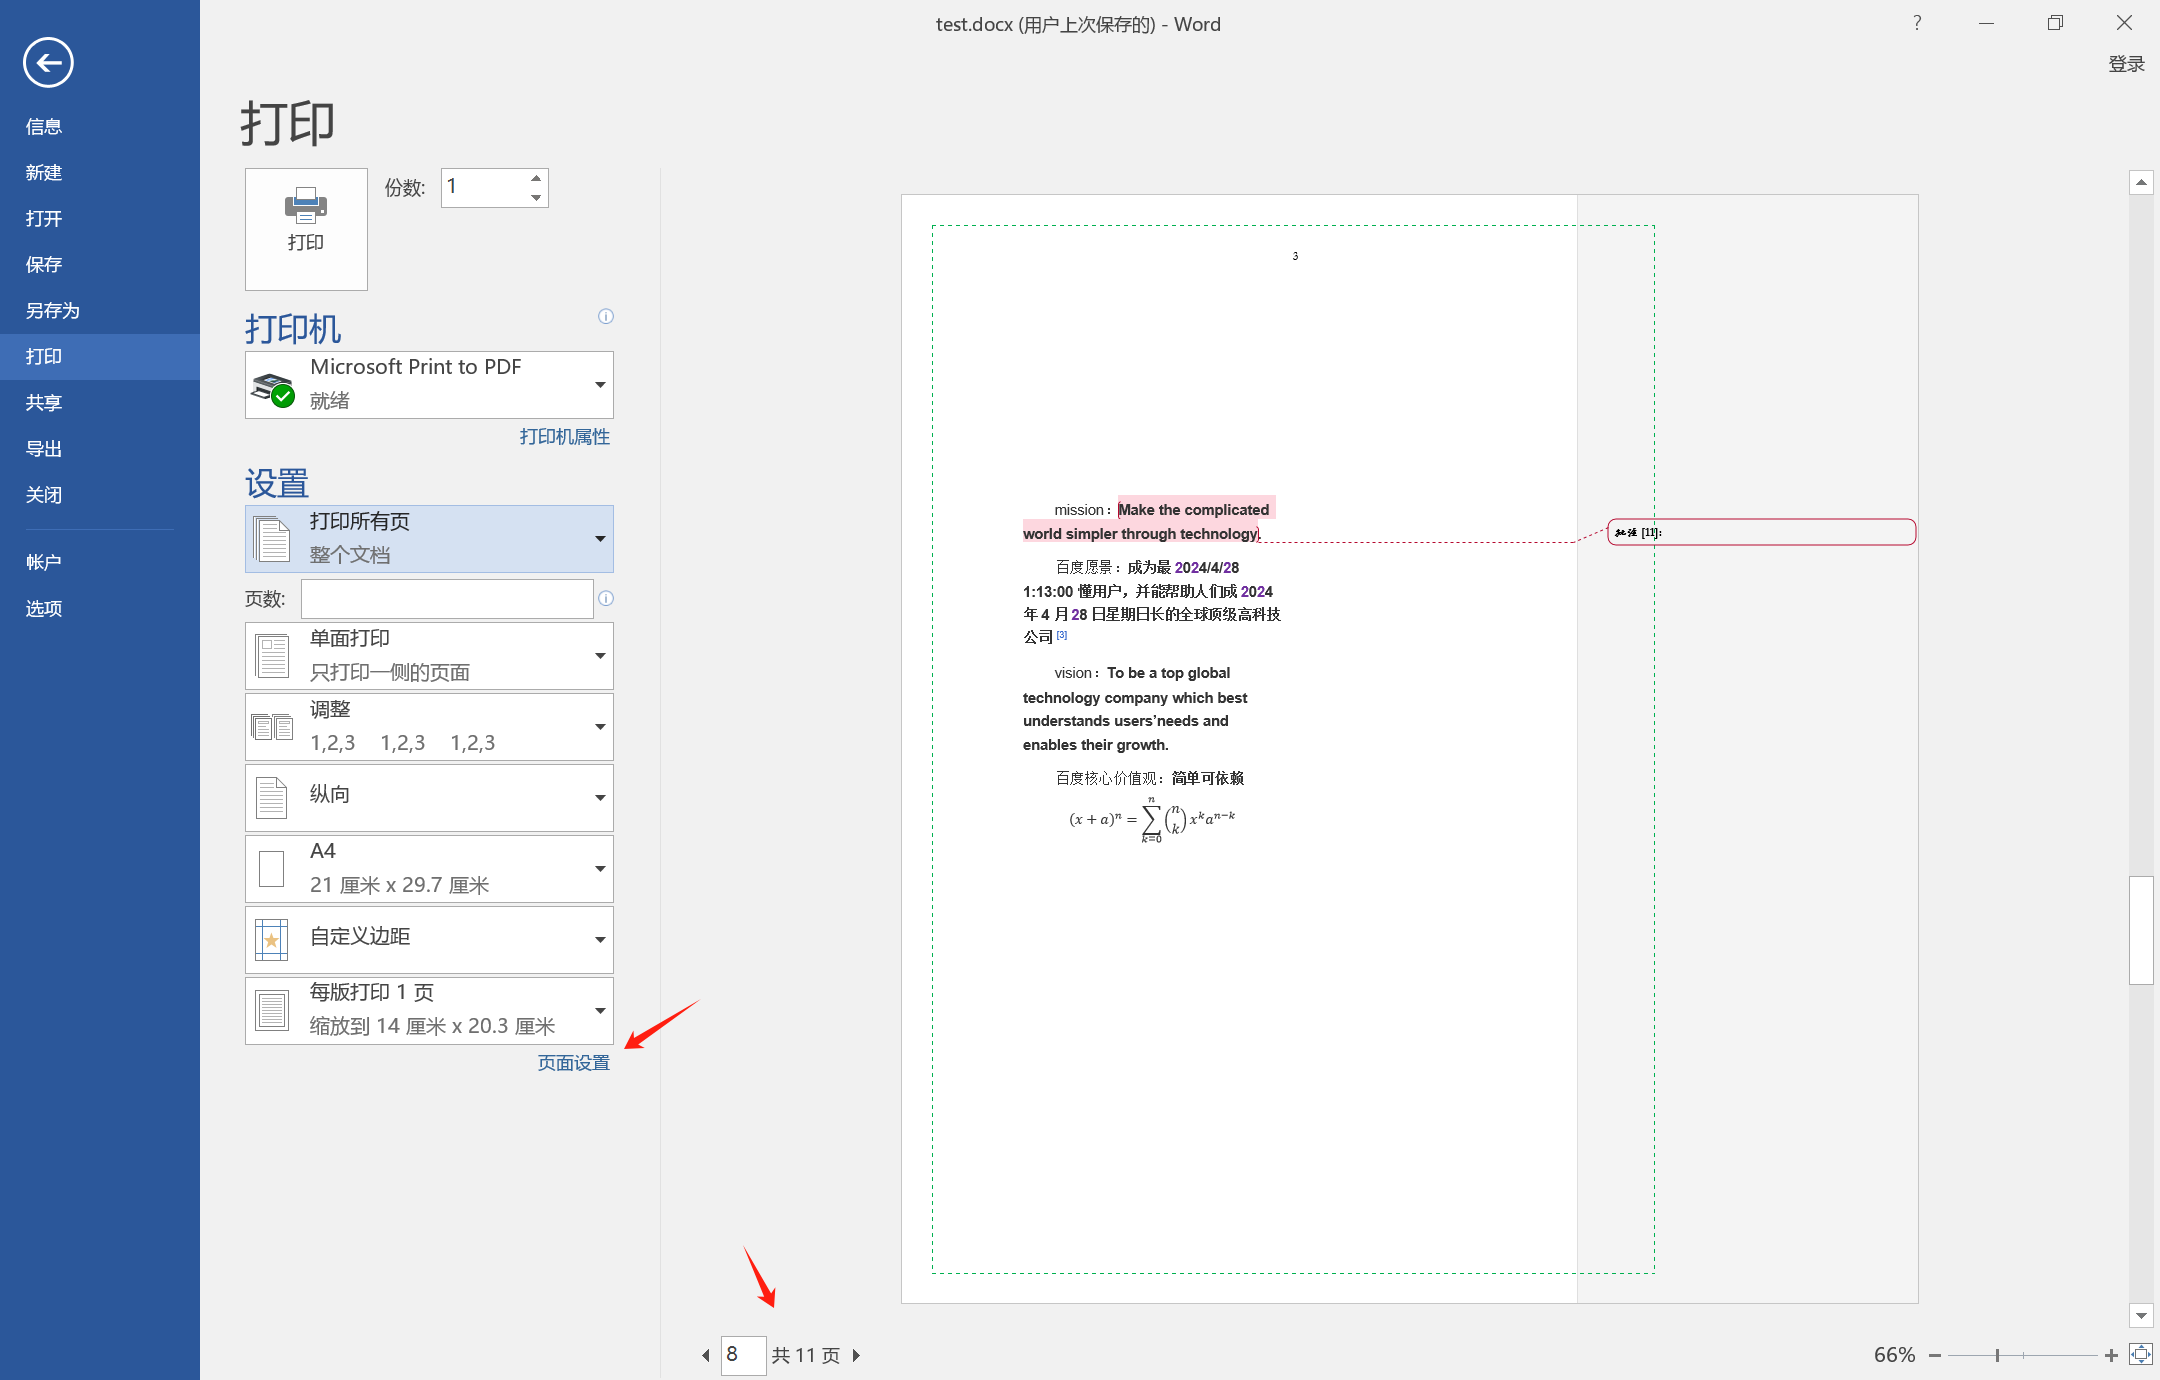The height and width of the screenshot is (1380, 2160).
Task: Click preview scrollbar down arrow
Action: pos(2141,1316)
